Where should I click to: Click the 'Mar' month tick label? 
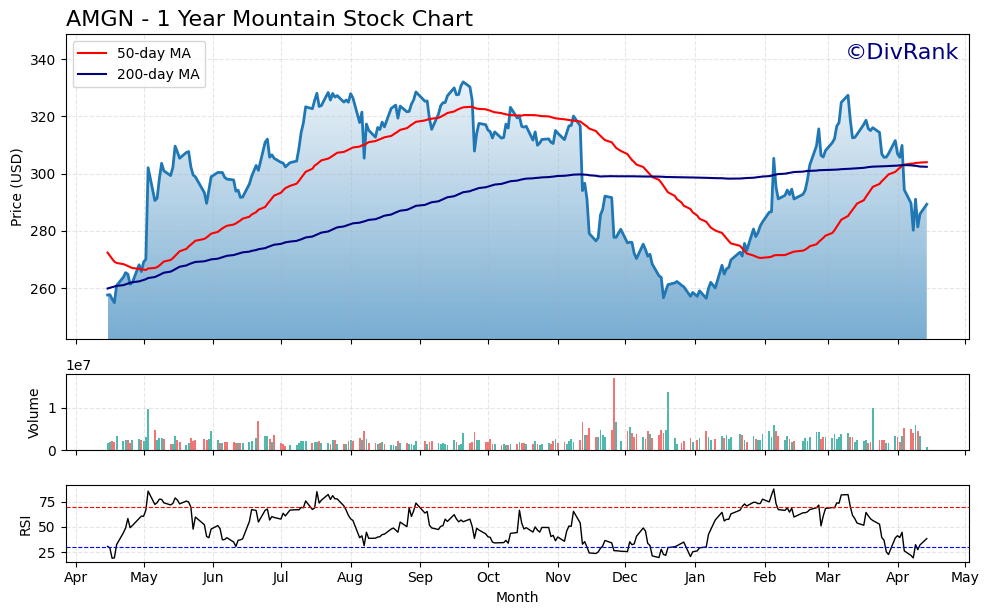828,577
